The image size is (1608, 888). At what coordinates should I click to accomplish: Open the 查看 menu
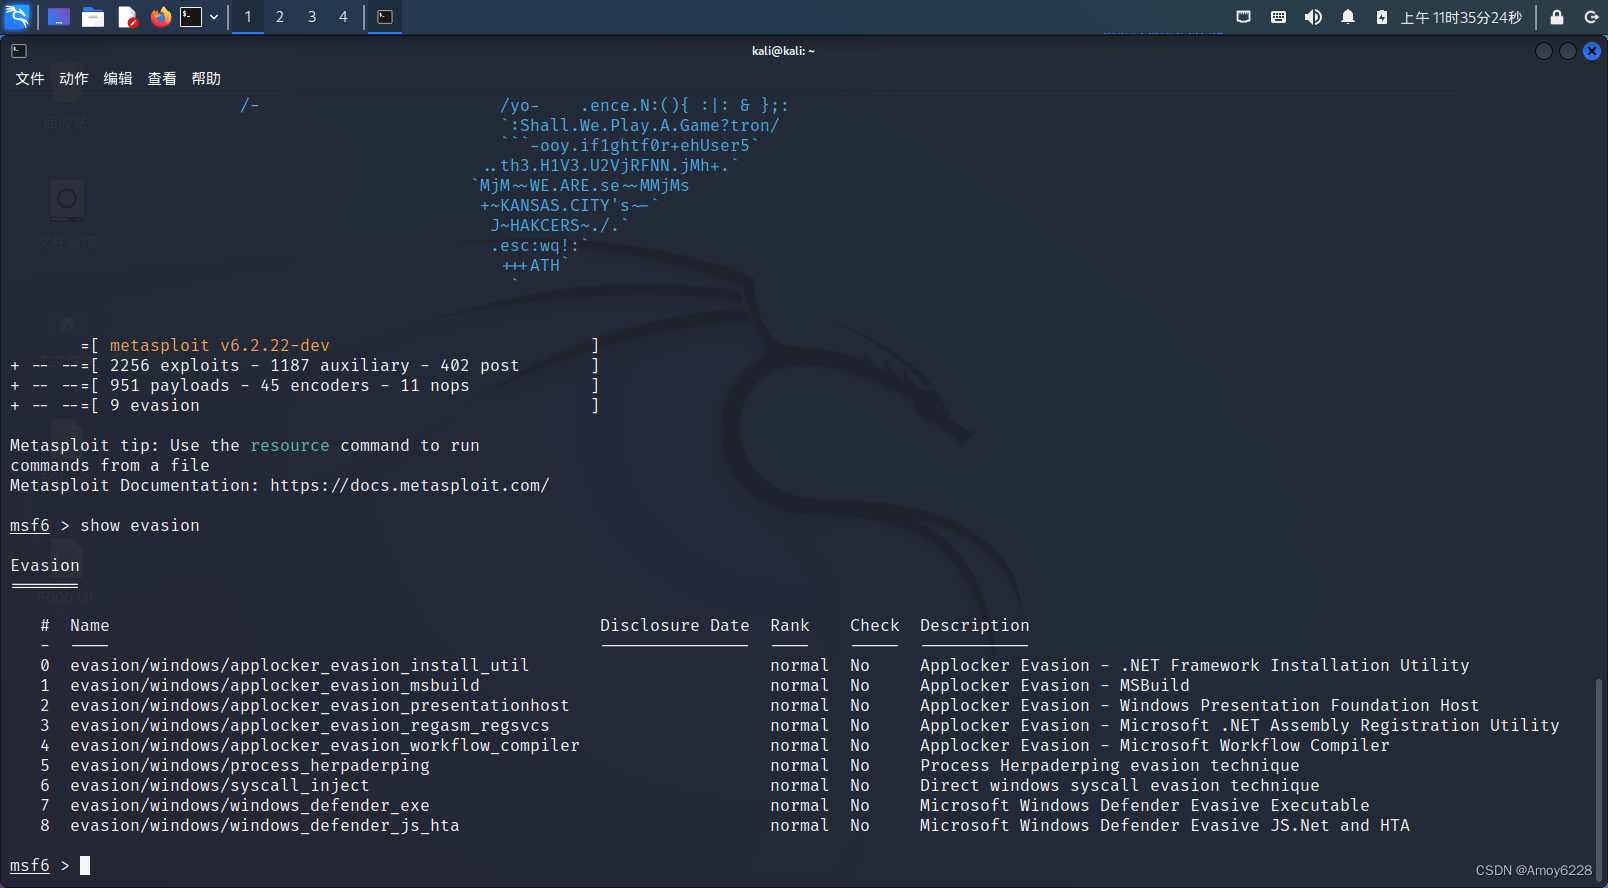pos(162,79)
